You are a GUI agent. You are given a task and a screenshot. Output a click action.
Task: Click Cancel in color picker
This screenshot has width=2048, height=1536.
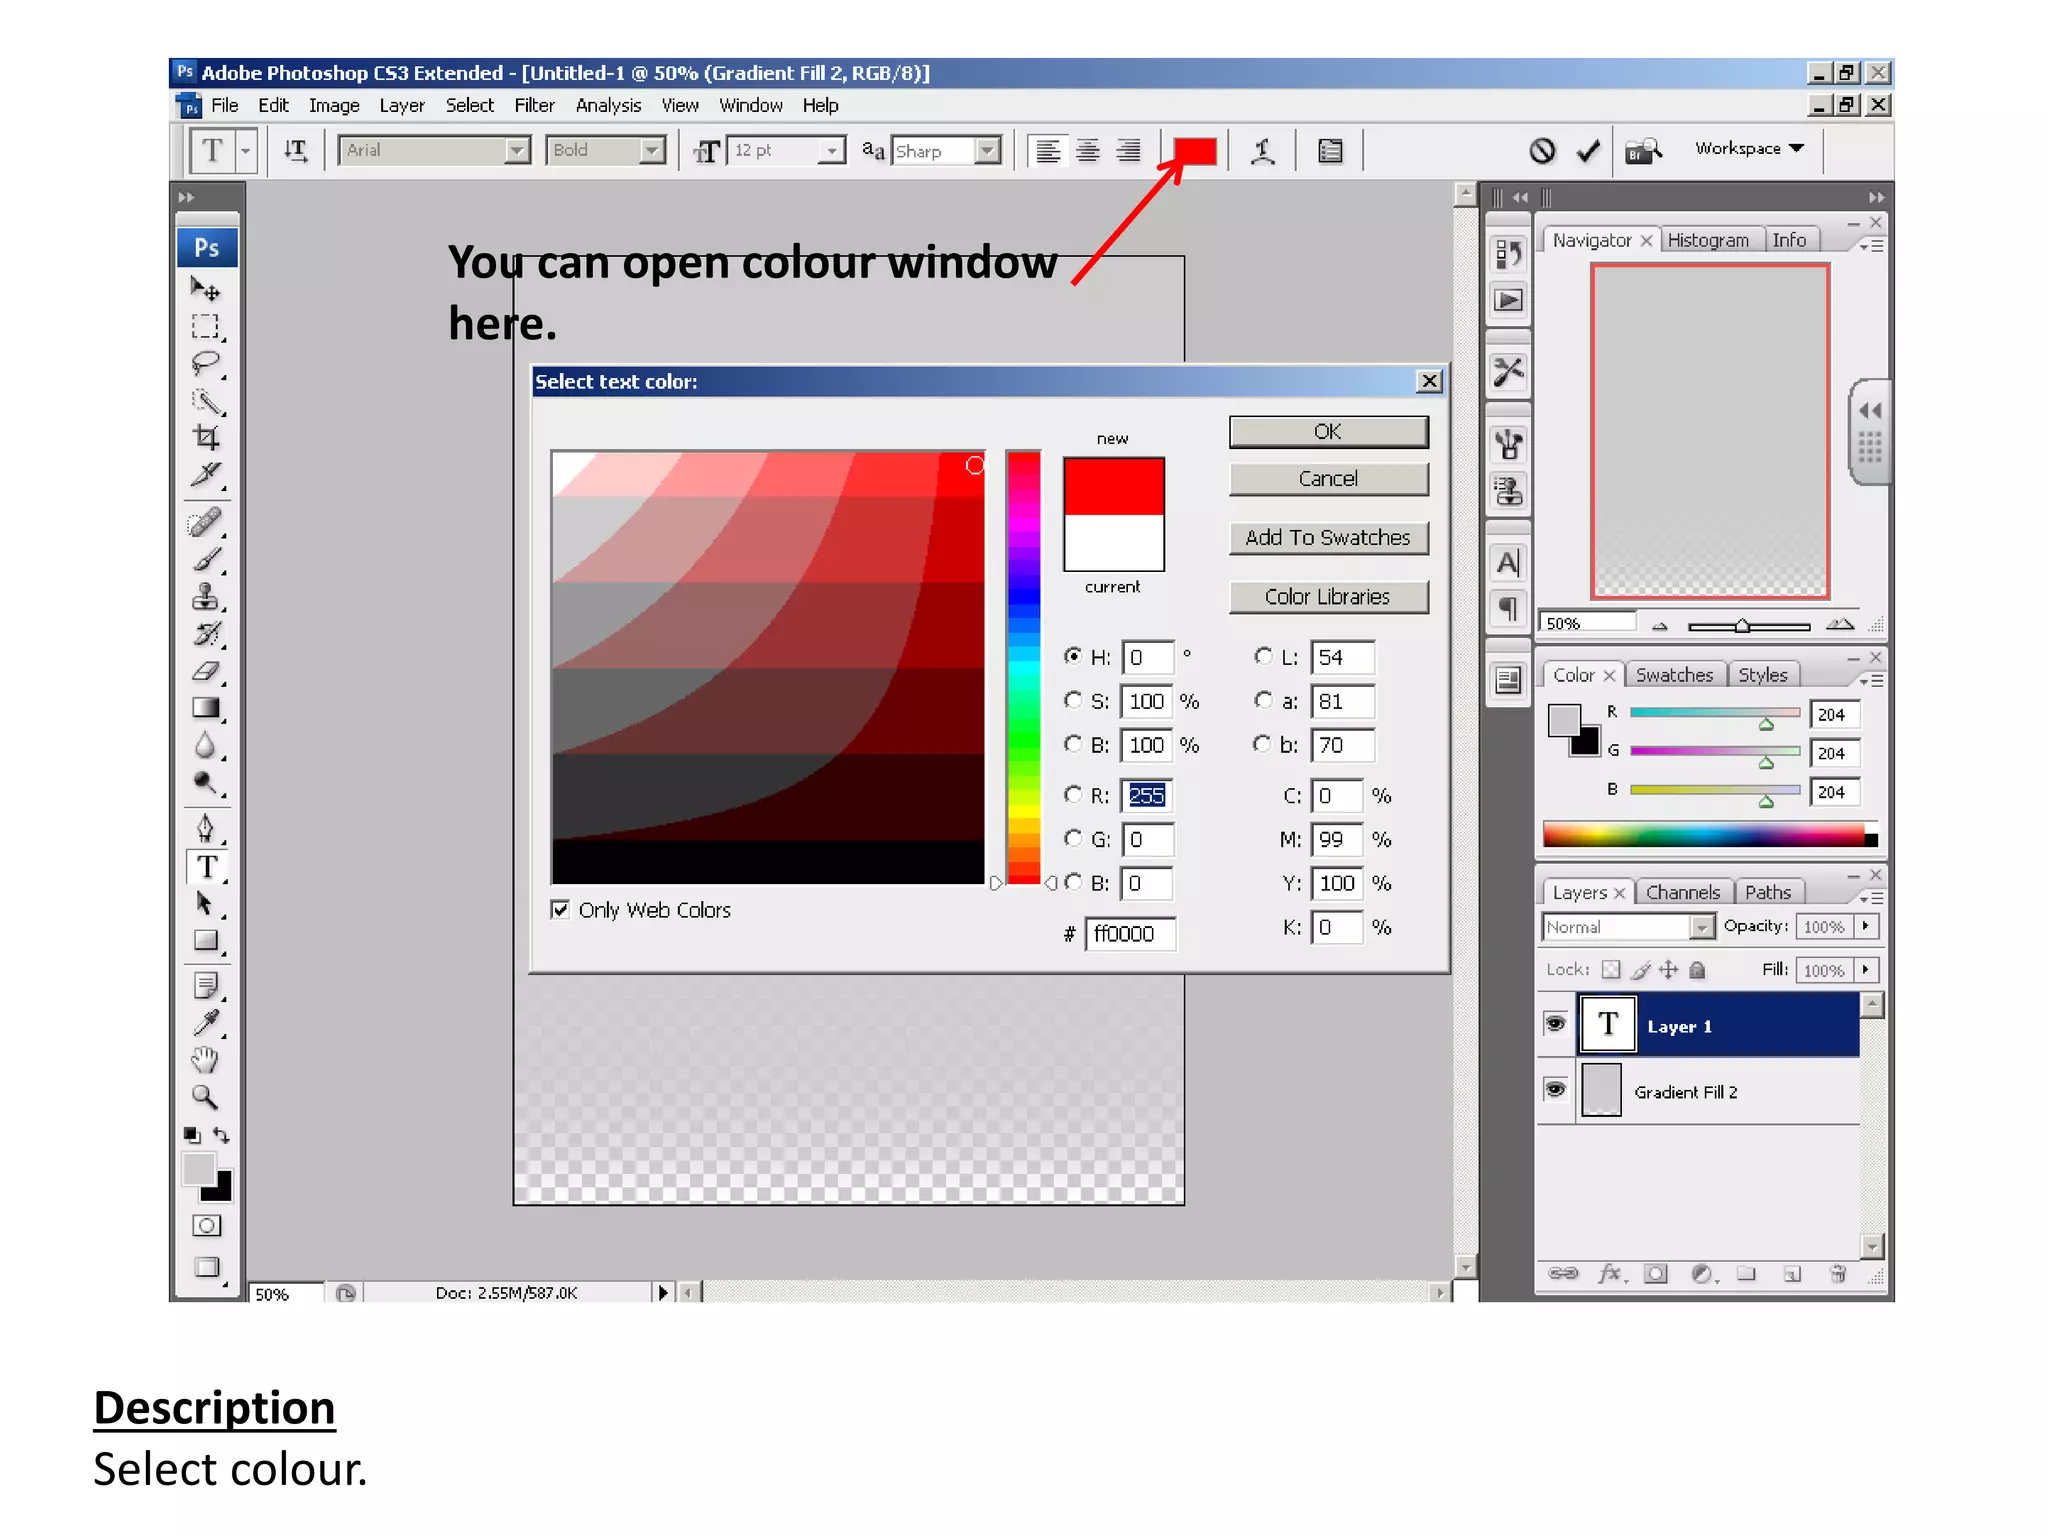pos(1328,479)
